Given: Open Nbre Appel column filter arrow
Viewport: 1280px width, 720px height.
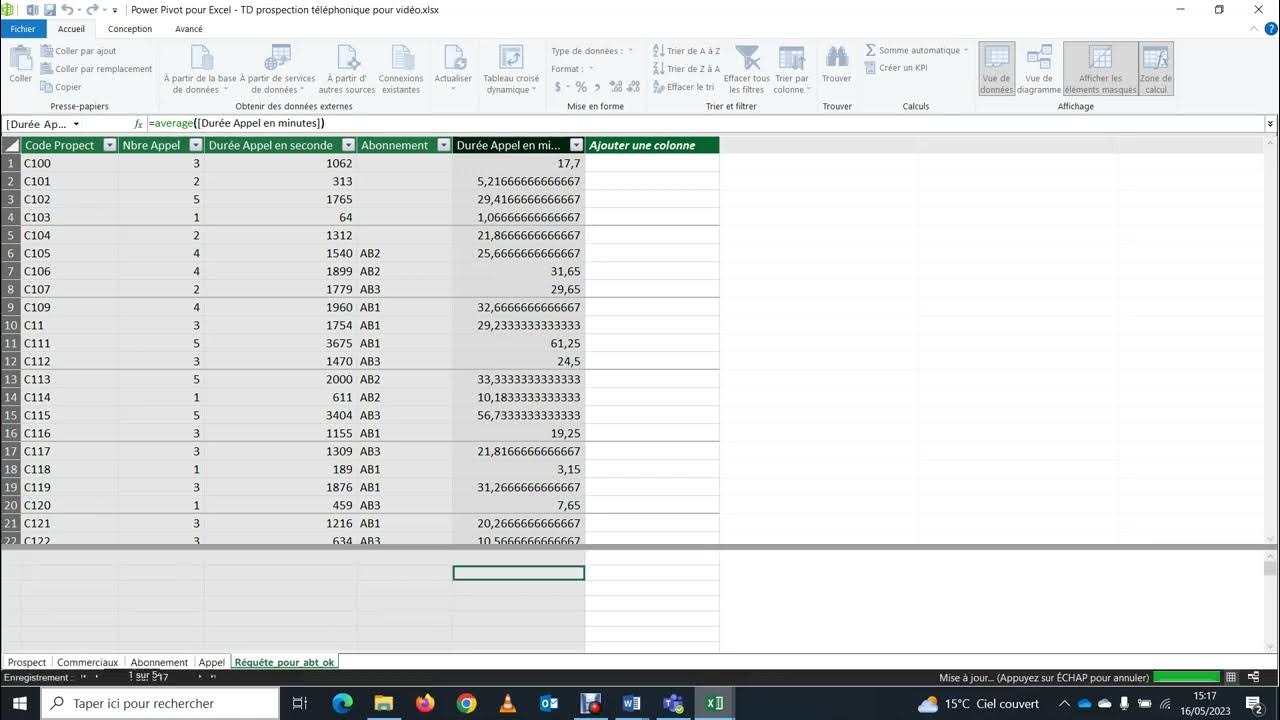Looking at the screenshot, I should click(x=195, y=145).
